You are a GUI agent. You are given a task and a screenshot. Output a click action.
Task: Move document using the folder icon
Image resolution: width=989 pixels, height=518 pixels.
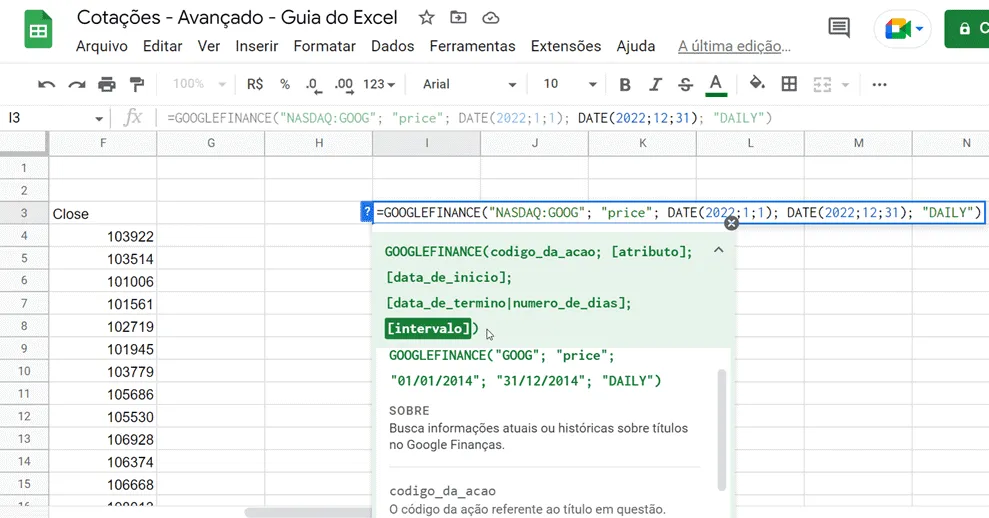pyautogui.click(x=459, y=18)
